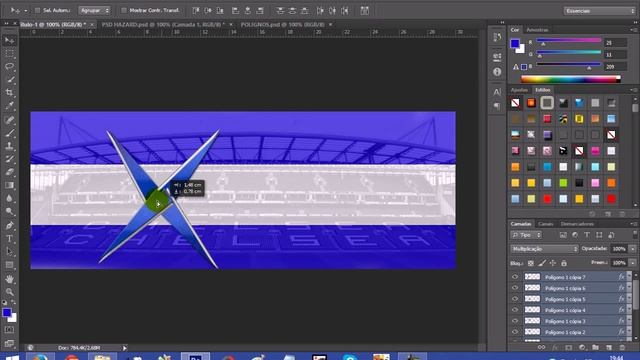
Task: Open Skype from the Windows taskbar
Action: click(x=350, y=356)
